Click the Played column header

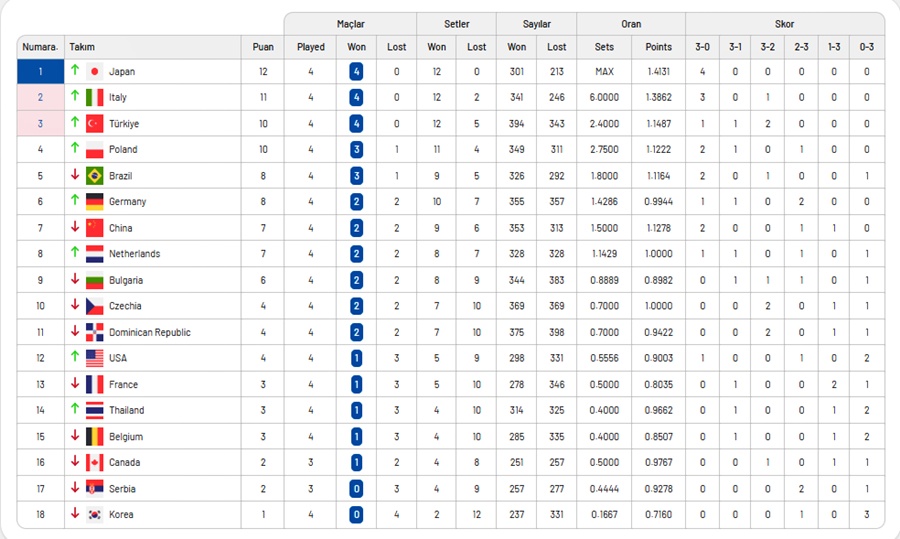[311, 47]
